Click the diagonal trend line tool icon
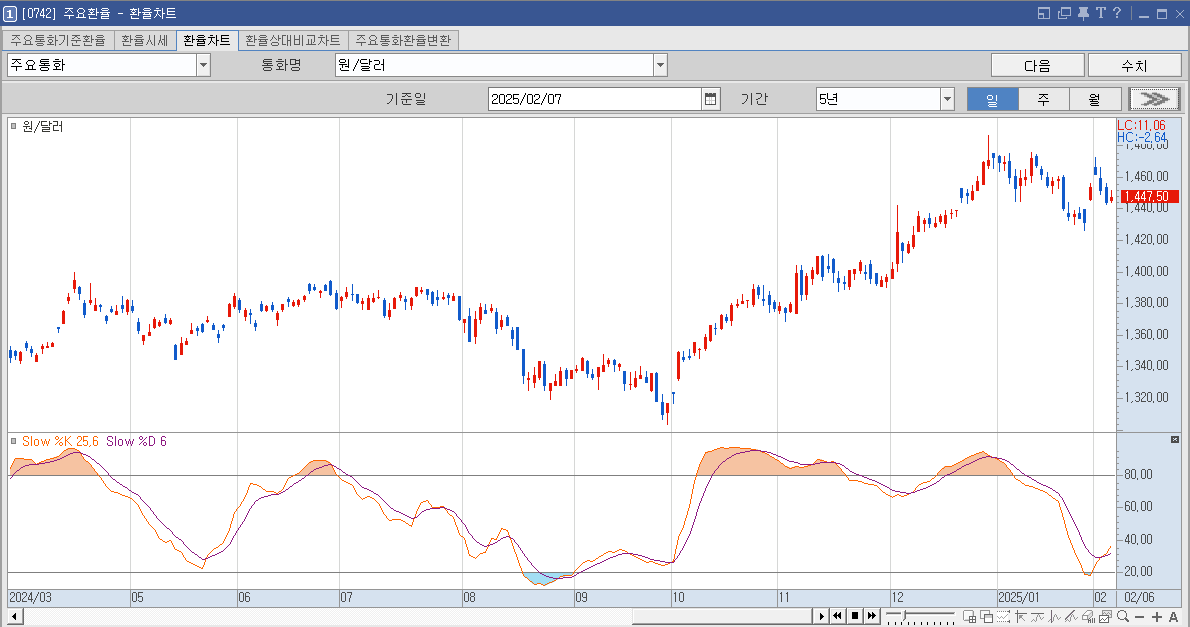This screenshot has width=1190, height=627. (1071, 616)
